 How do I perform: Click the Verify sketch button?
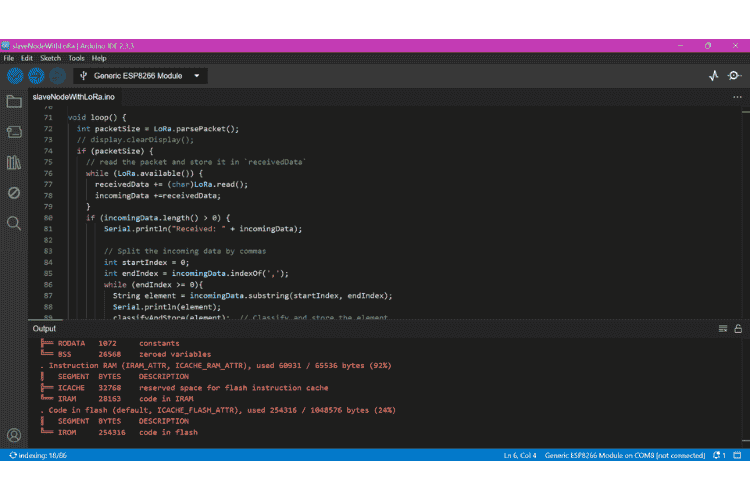tap(15, 76)
